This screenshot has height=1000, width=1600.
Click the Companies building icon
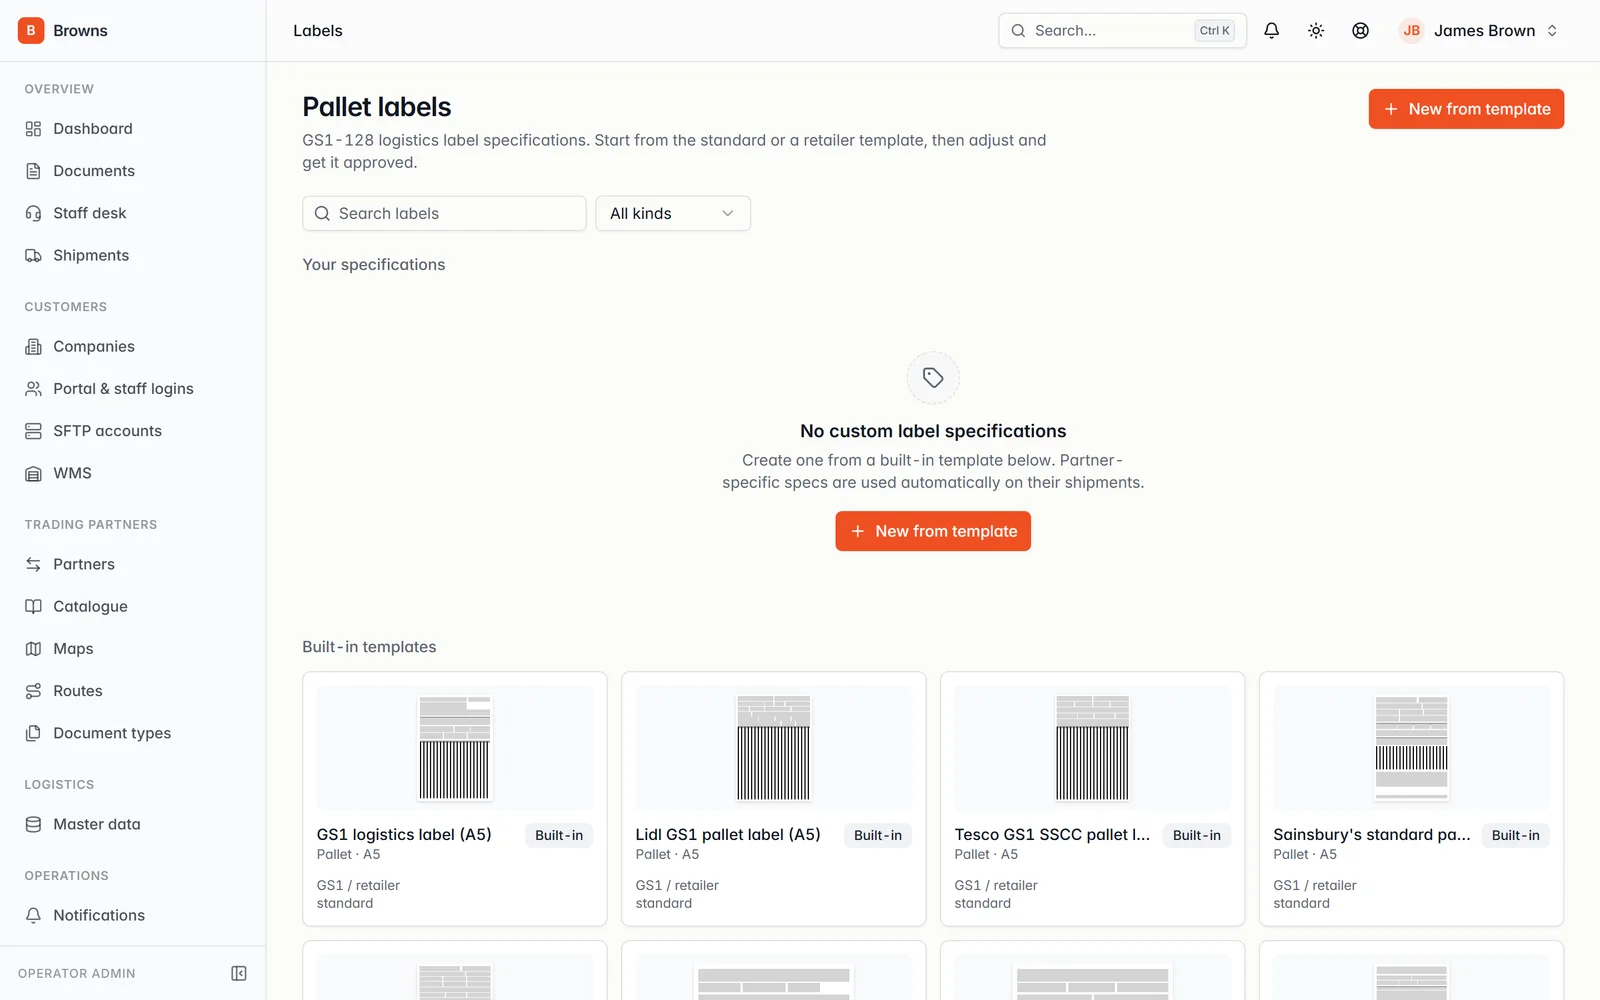pyautogui.click(x=33, y=347)
